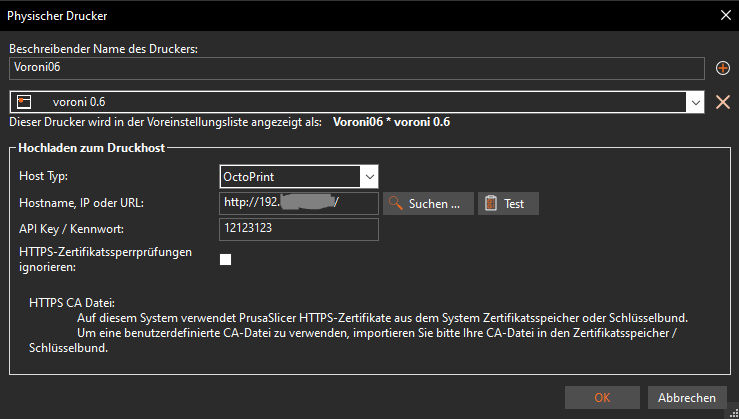
Task: Click the orange X icon to remove the preset
Action: [x=724, y=101]
